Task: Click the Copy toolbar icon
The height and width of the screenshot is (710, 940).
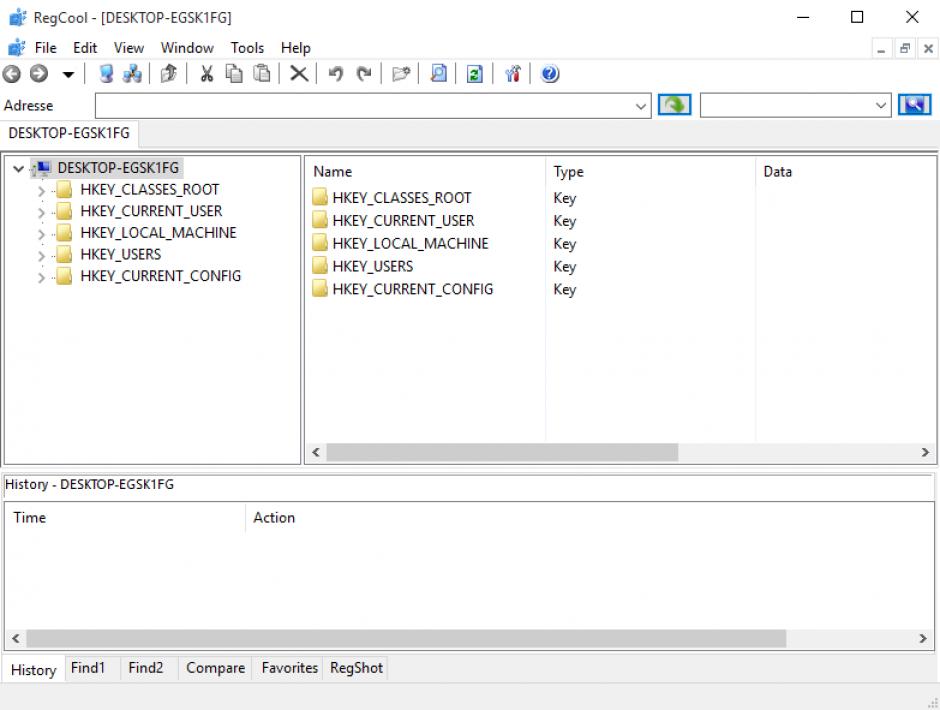Action: (234, 74)
